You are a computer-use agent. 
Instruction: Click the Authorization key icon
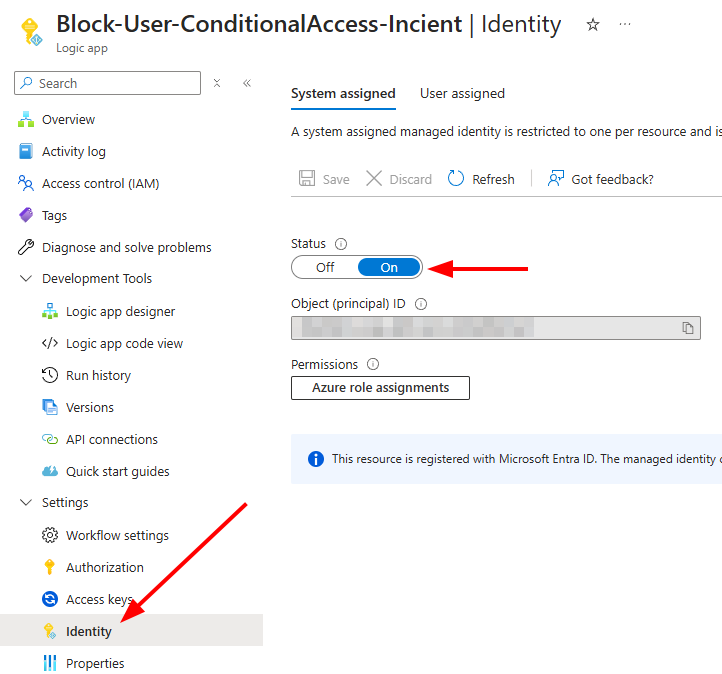click(x=50, y=567)
